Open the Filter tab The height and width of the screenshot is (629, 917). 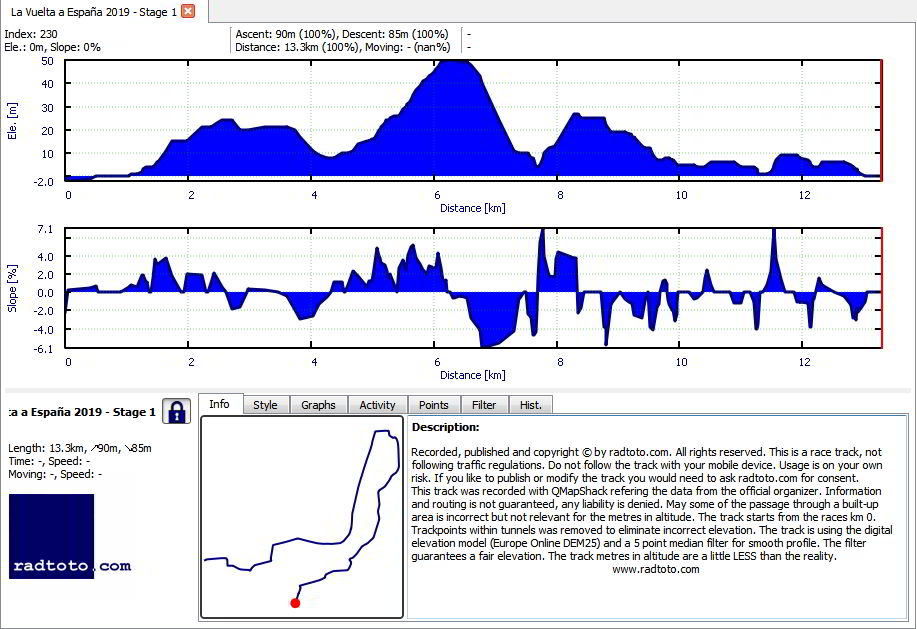pos(484,405)
